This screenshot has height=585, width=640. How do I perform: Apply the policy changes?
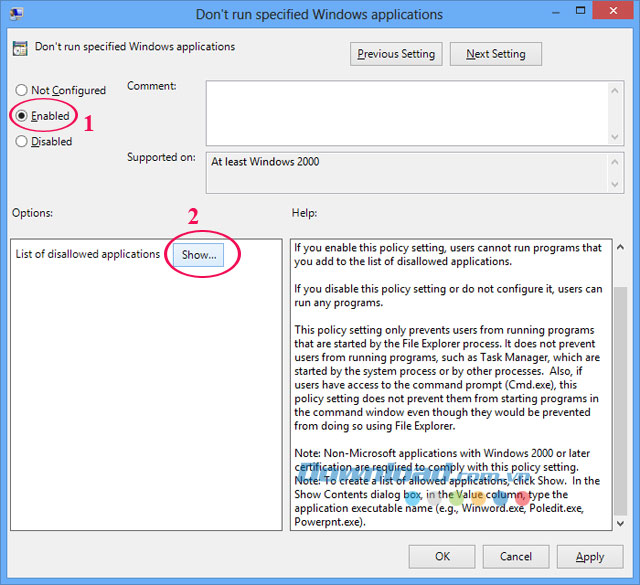590,556
